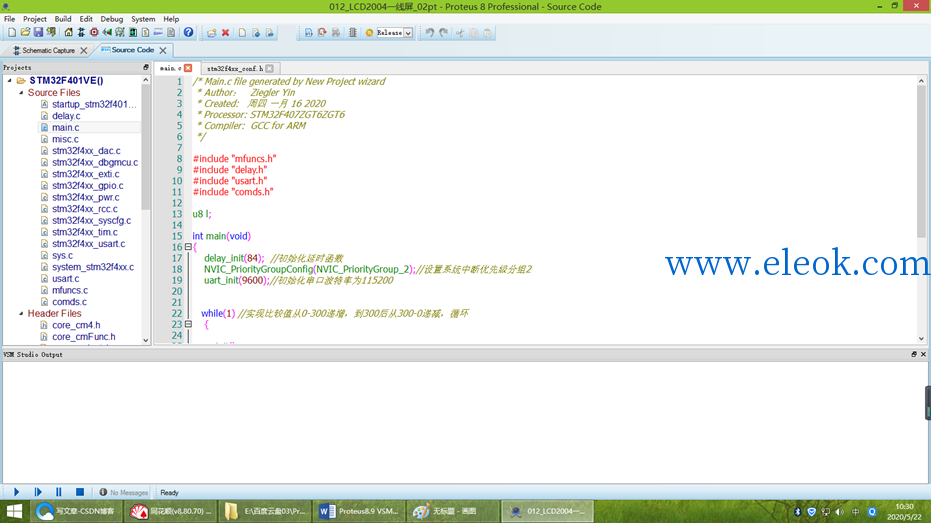The height and width of the screenshot is (523, 931).
Task: Open the Design Explorer toolbar icon
Action: 133,33
